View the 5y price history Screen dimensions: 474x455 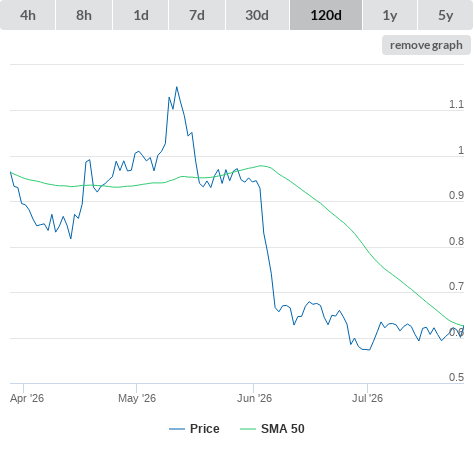tap(445, 15)
